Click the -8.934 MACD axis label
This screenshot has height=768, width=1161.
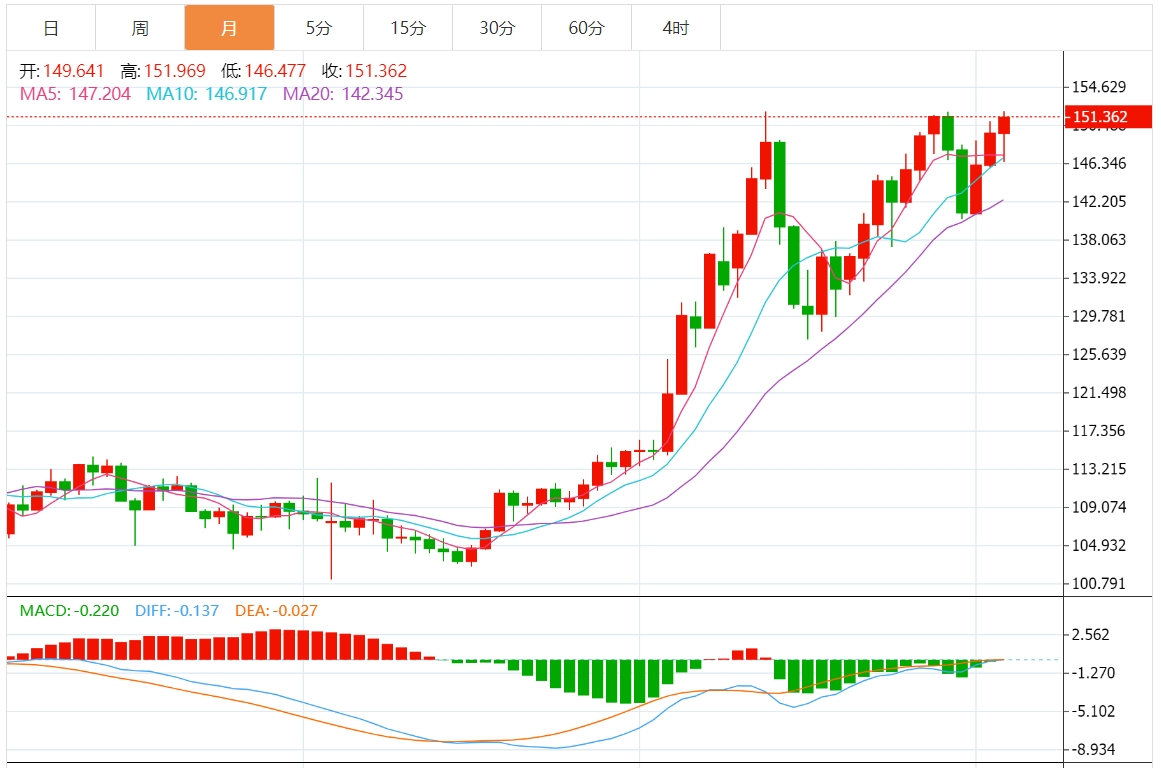1094,749
